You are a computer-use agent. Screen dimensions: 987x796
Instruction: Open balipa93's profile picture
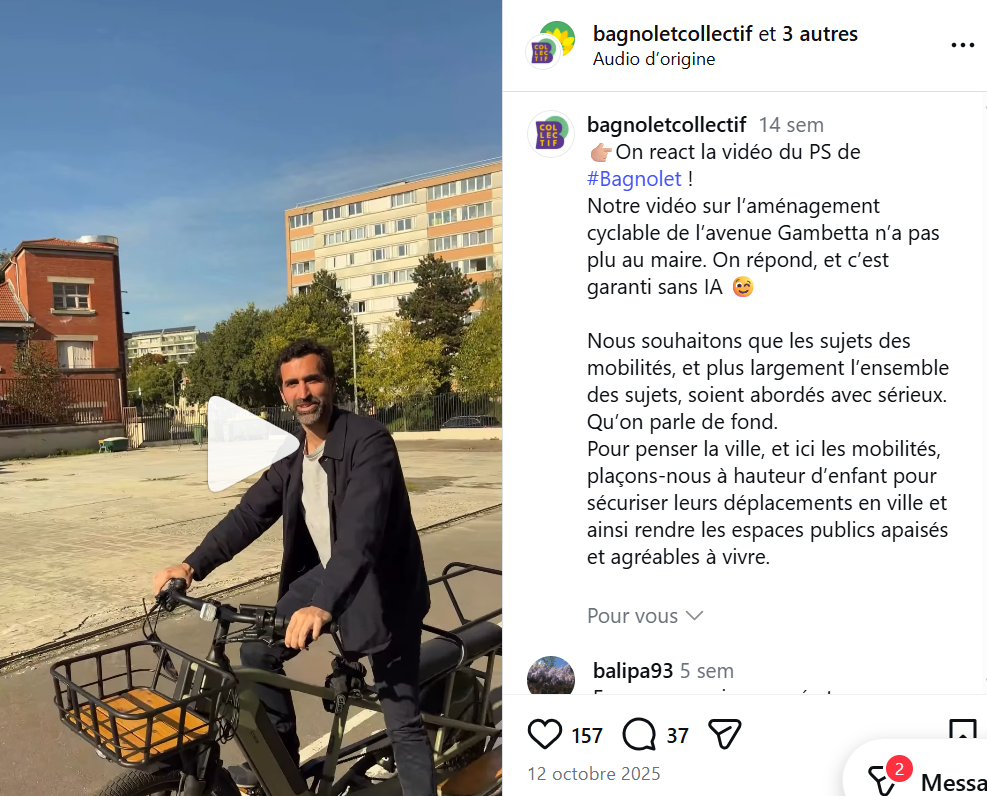[551, 675]
